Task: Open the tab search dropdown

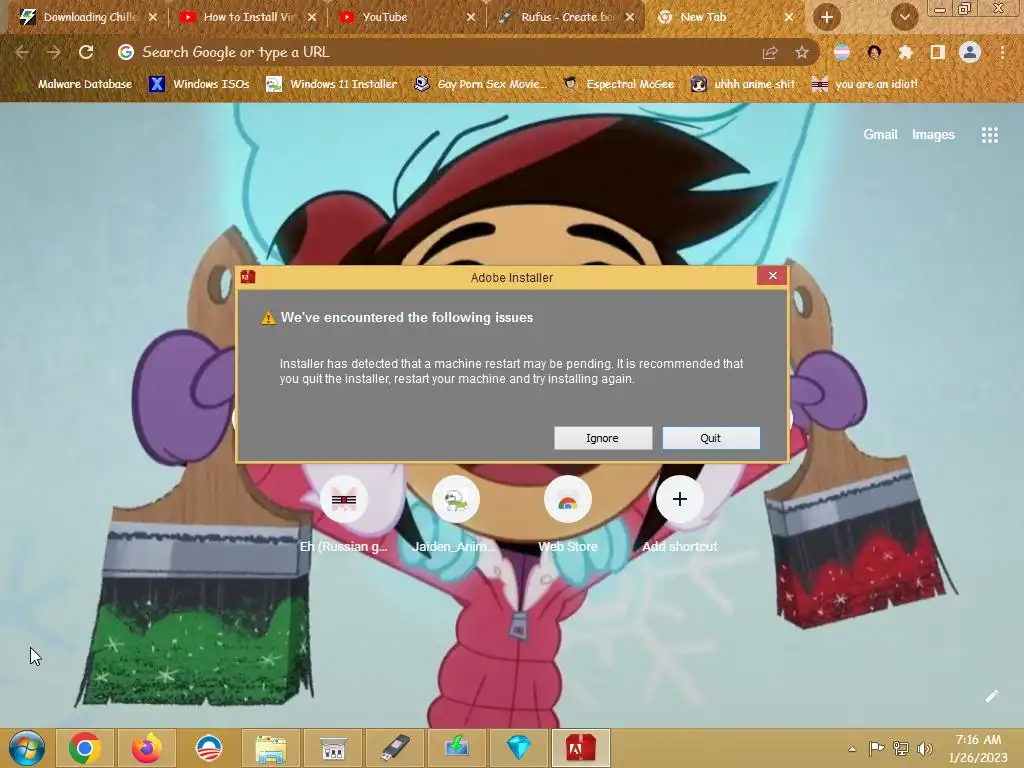Action: pos(904,17)
